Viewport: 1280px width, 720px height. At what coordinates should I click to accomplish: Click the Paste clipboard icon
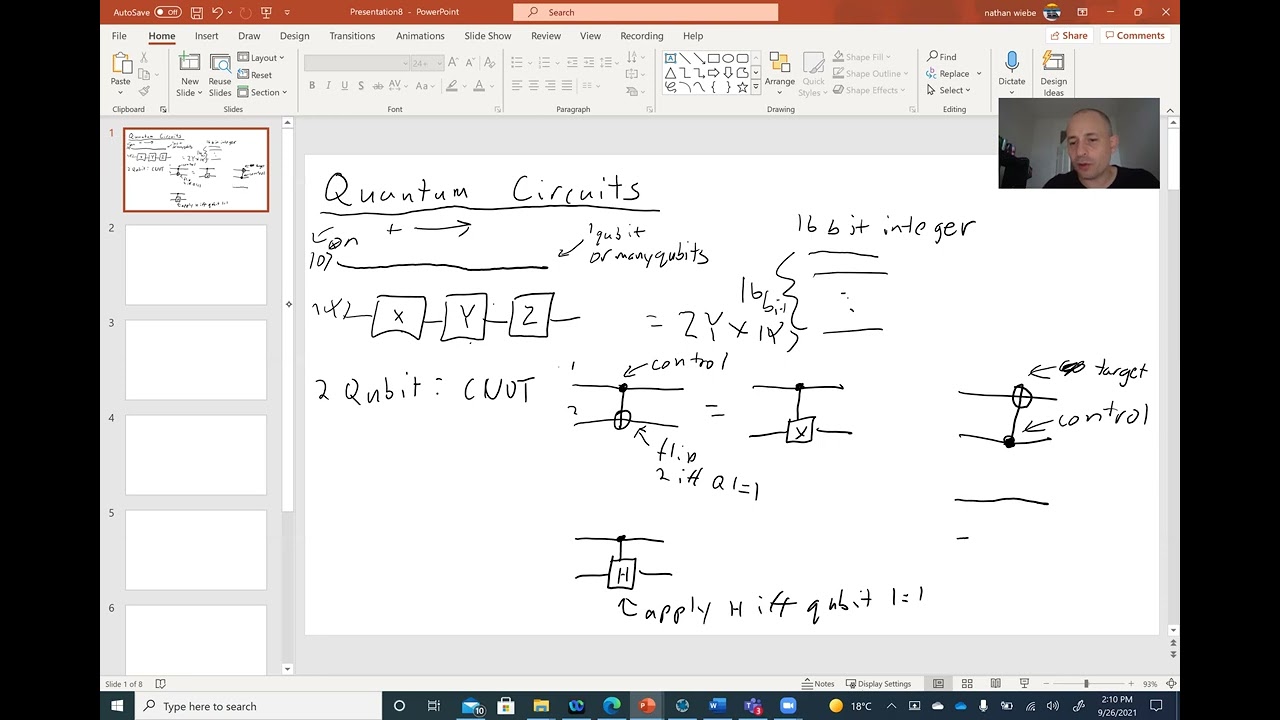pos(121,64)
